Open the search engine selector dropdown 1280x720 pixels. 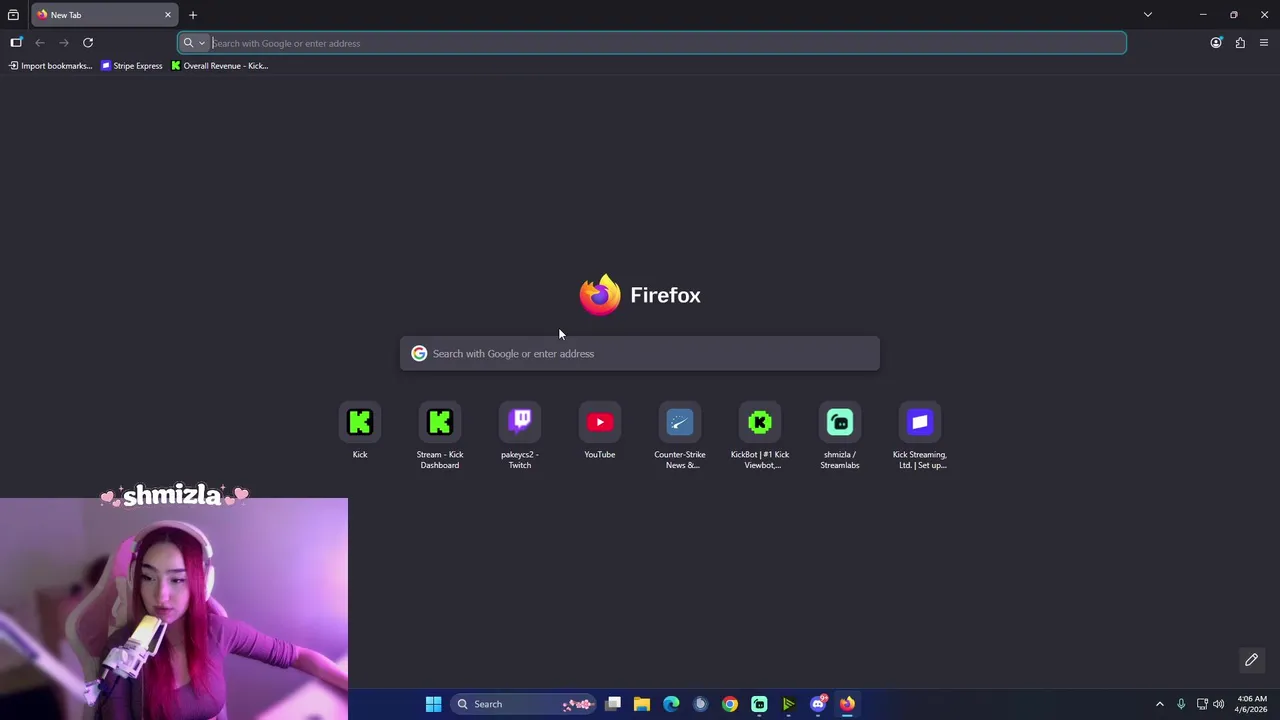(x=194, y=43)
